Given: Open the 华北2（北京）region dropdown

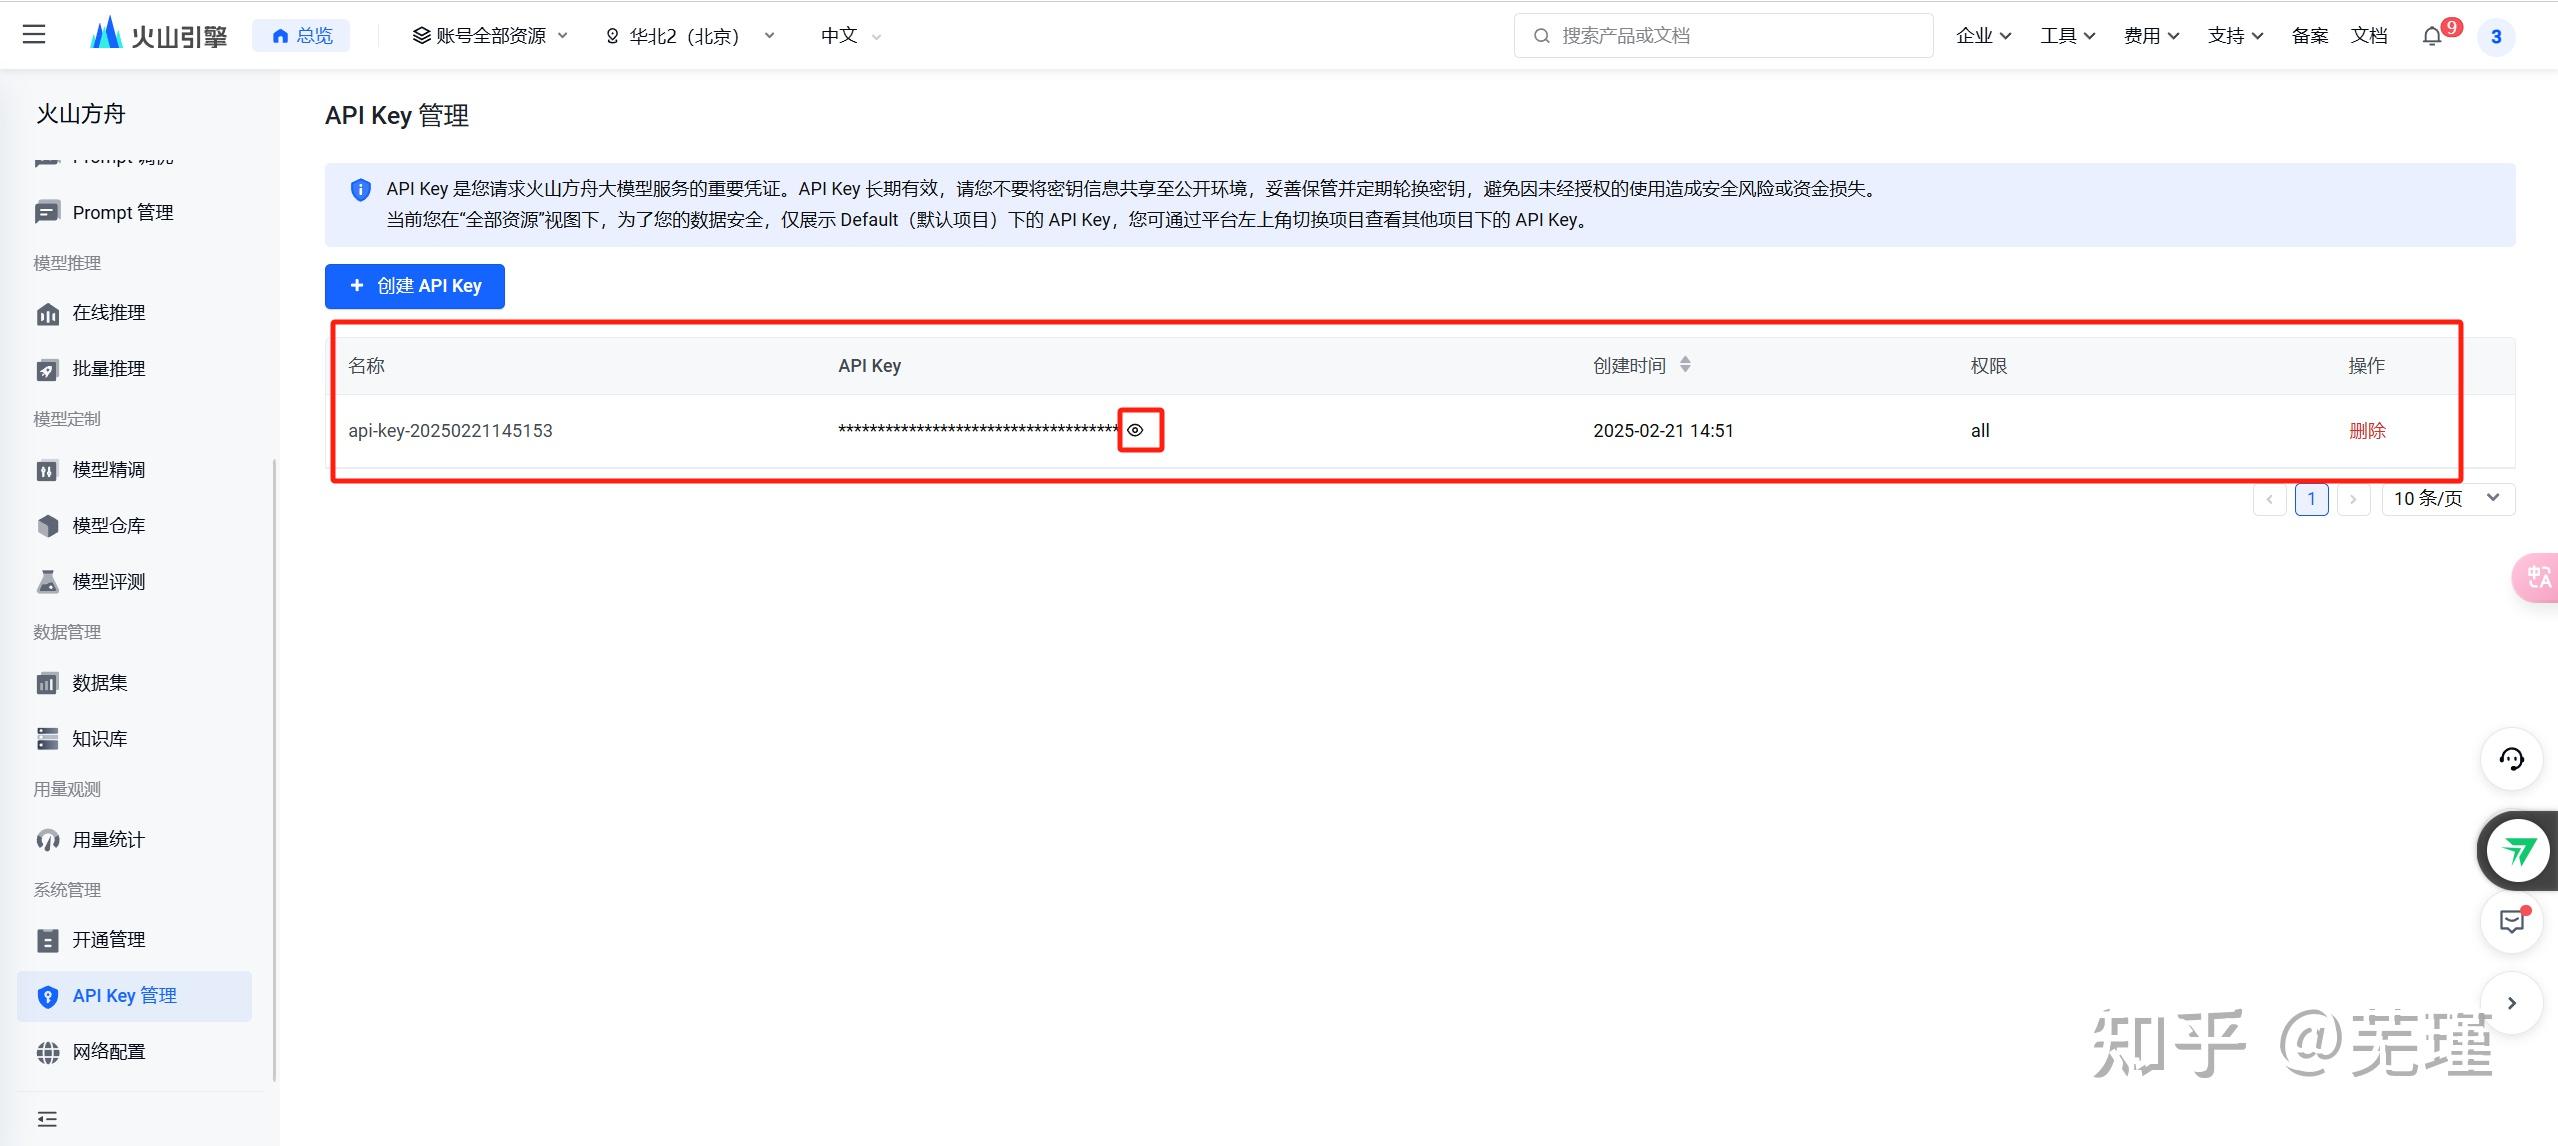Looking at the screenshot, I should coord(690,35).
